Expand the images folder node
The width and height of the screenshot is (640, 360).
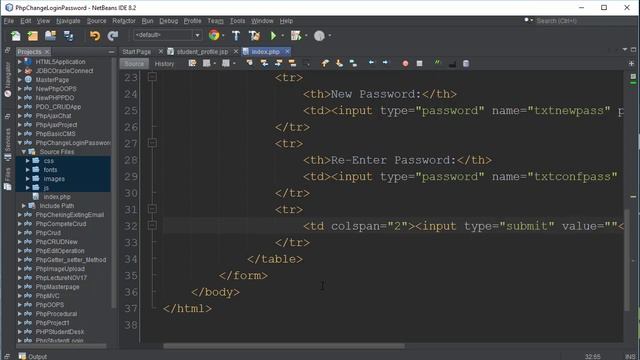click(x=27, y=179)
